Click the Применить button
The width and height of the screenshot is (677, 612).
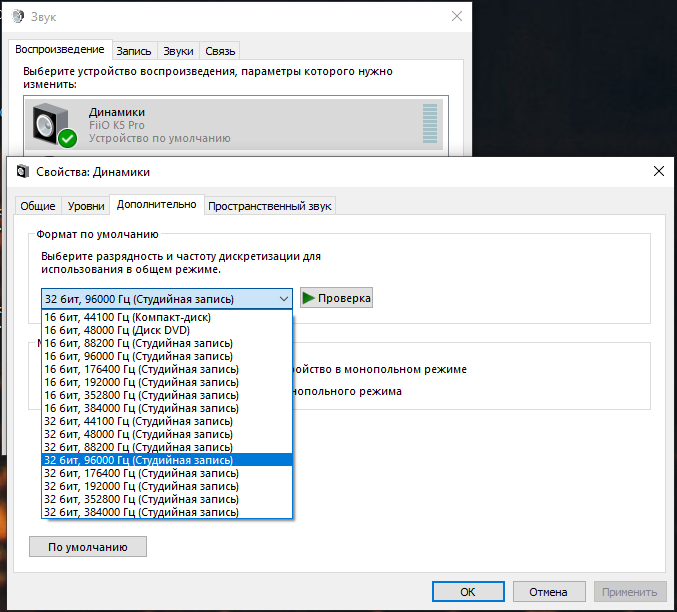(x=630, y=591)
